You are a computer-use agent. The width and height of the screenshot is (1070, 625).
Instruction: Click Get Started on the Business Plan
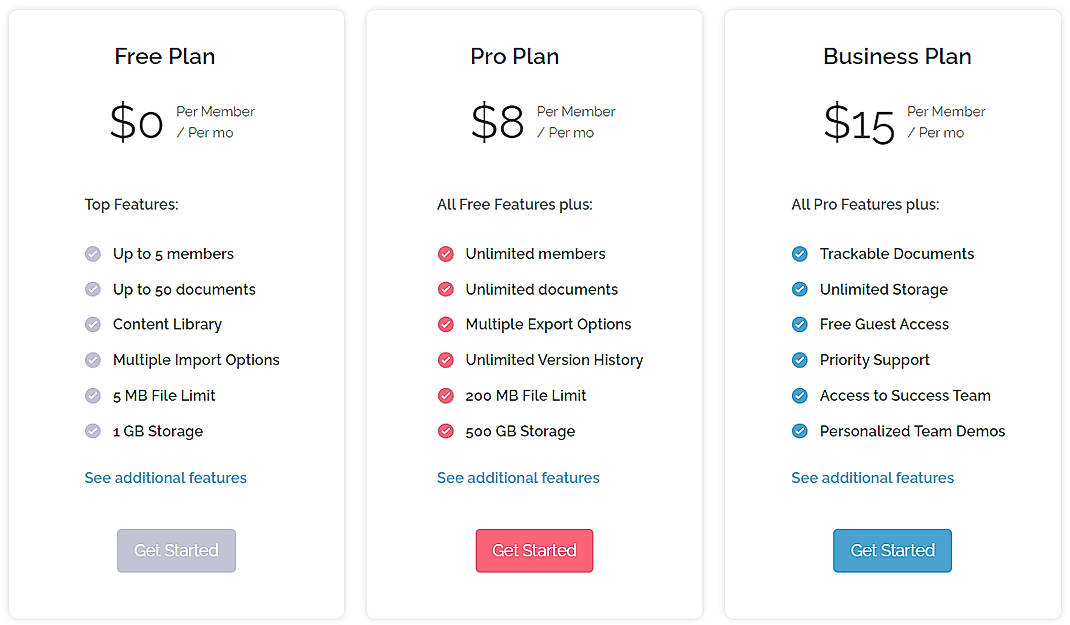click(892, 550)
